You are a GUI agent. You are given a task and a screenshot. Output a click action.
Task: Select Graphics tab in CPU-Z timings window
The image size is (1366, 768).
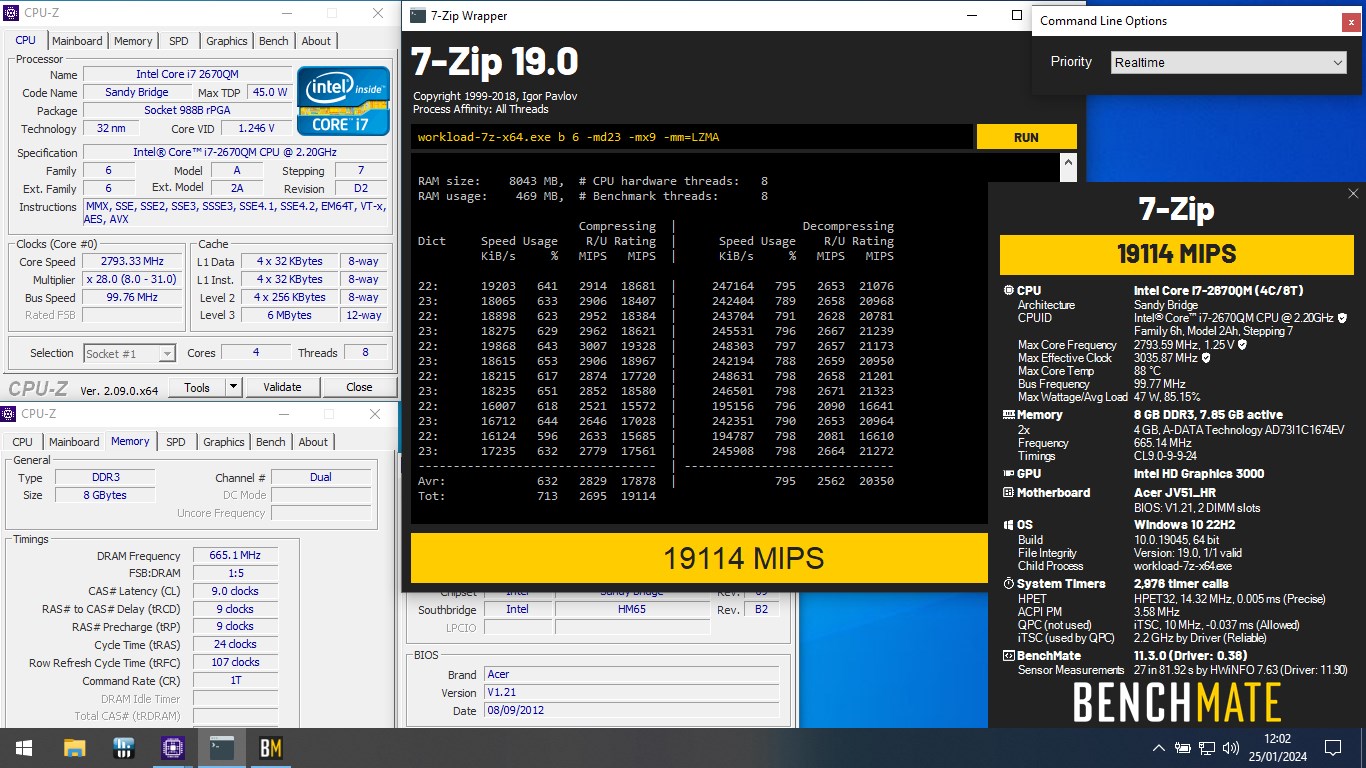pyautogui.click(x=224, y=442)
